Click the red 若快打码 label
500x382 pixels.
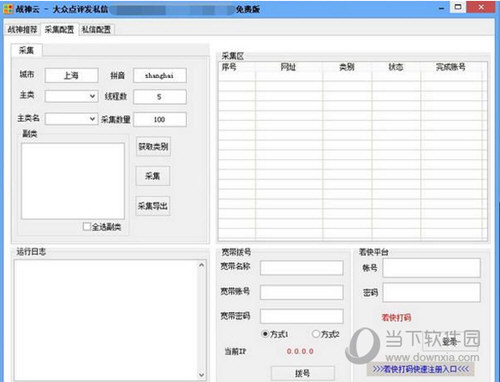396,318
